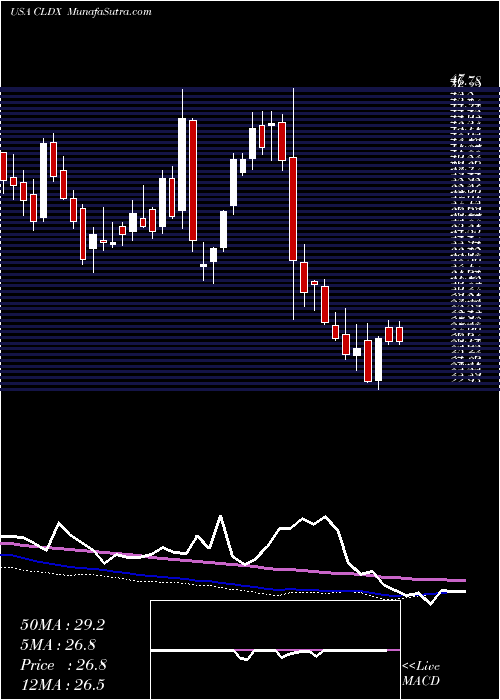500x700 pixels.
Task: Click inside the MACD histogram box
Action: 275,650
